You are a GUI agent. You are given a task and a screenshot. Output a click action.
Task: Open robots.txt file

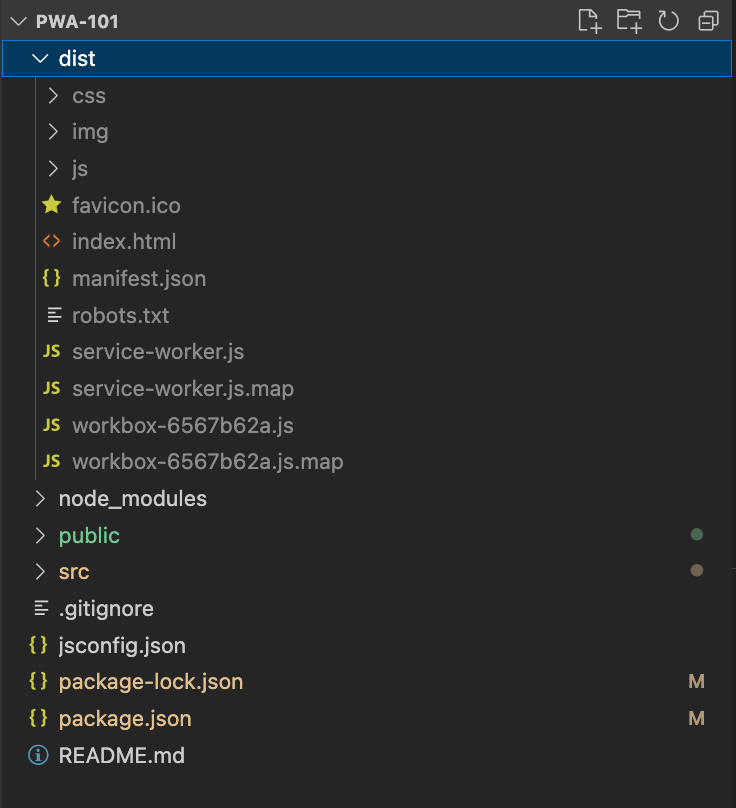(x=120, y=316)
